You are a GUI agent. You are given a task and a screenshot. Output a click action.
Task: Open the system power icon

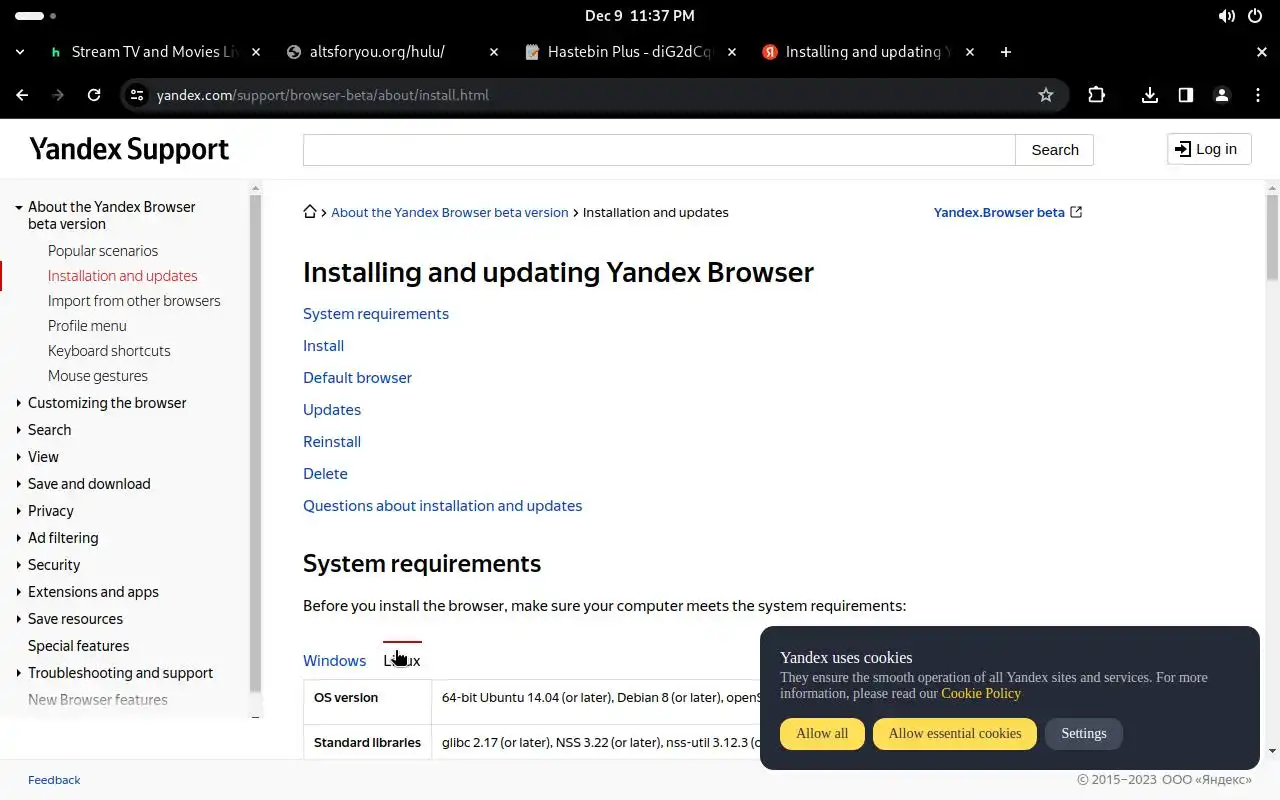click(1256, 16)
